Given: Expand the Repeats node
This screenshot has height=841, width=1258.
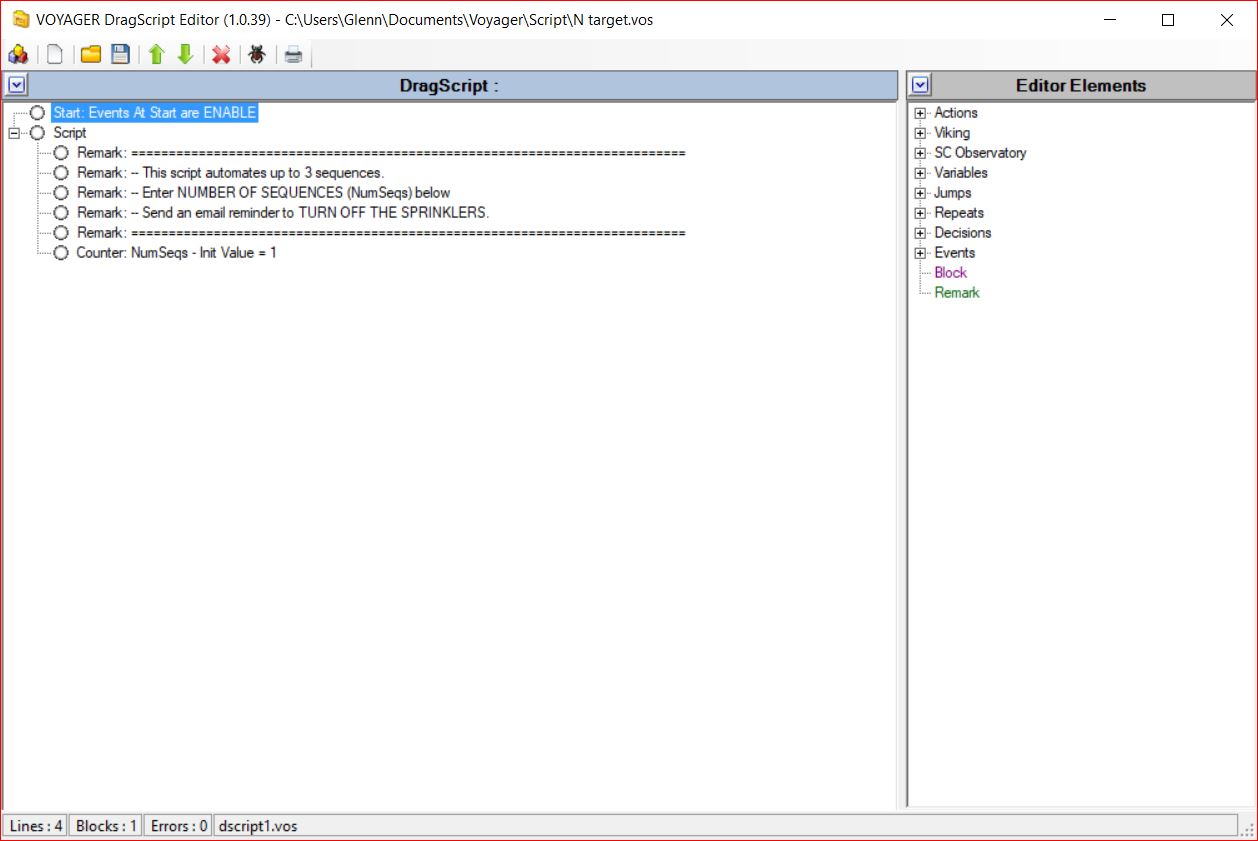Looking at the screenshot, I should point(921,213).
